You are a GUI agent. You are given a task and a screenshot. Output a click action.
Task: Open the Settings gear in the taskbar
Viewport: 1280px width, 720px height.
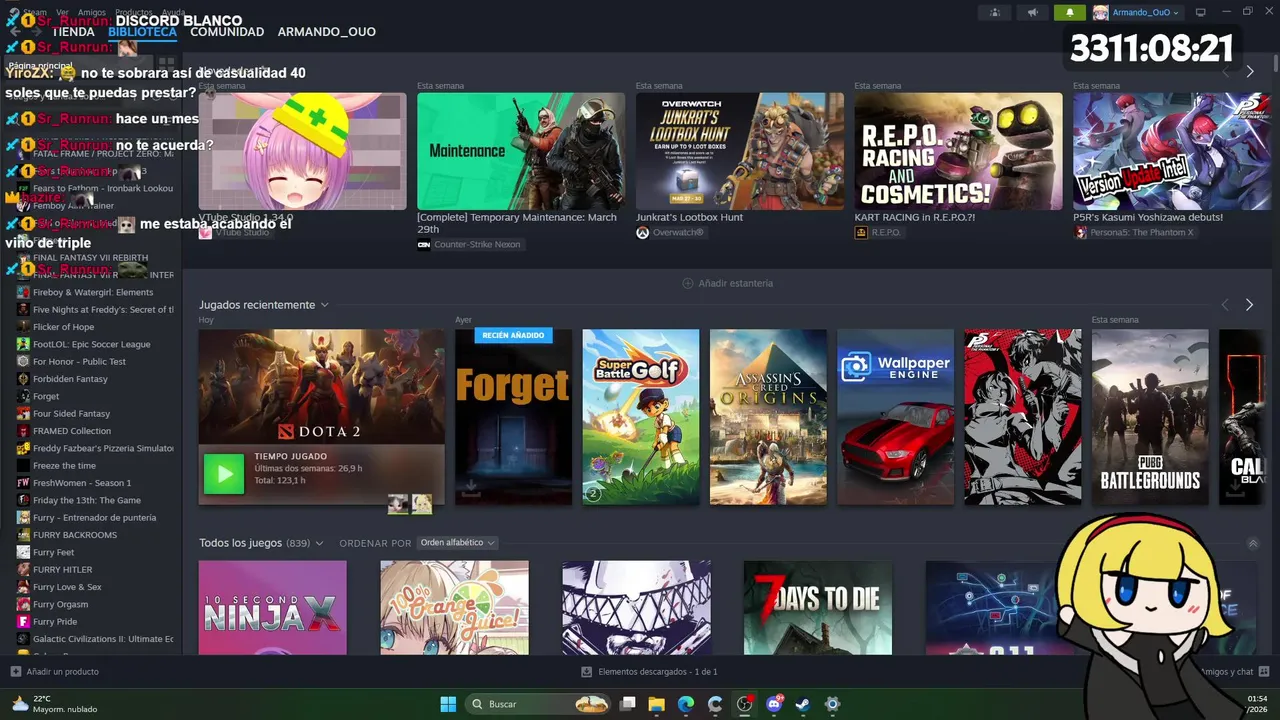tap(832, 704)
